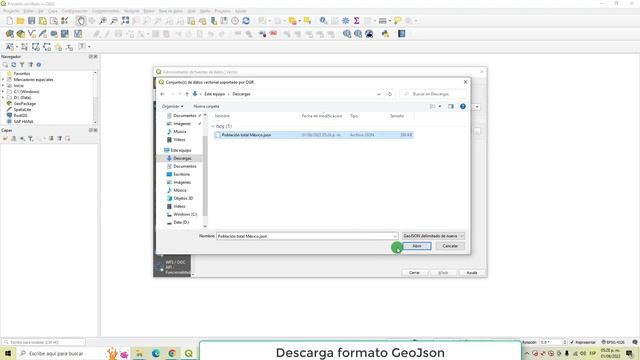The image size is (640, 360).
Task: Click the Zoom Full extent icon
Action: point(125,21)
